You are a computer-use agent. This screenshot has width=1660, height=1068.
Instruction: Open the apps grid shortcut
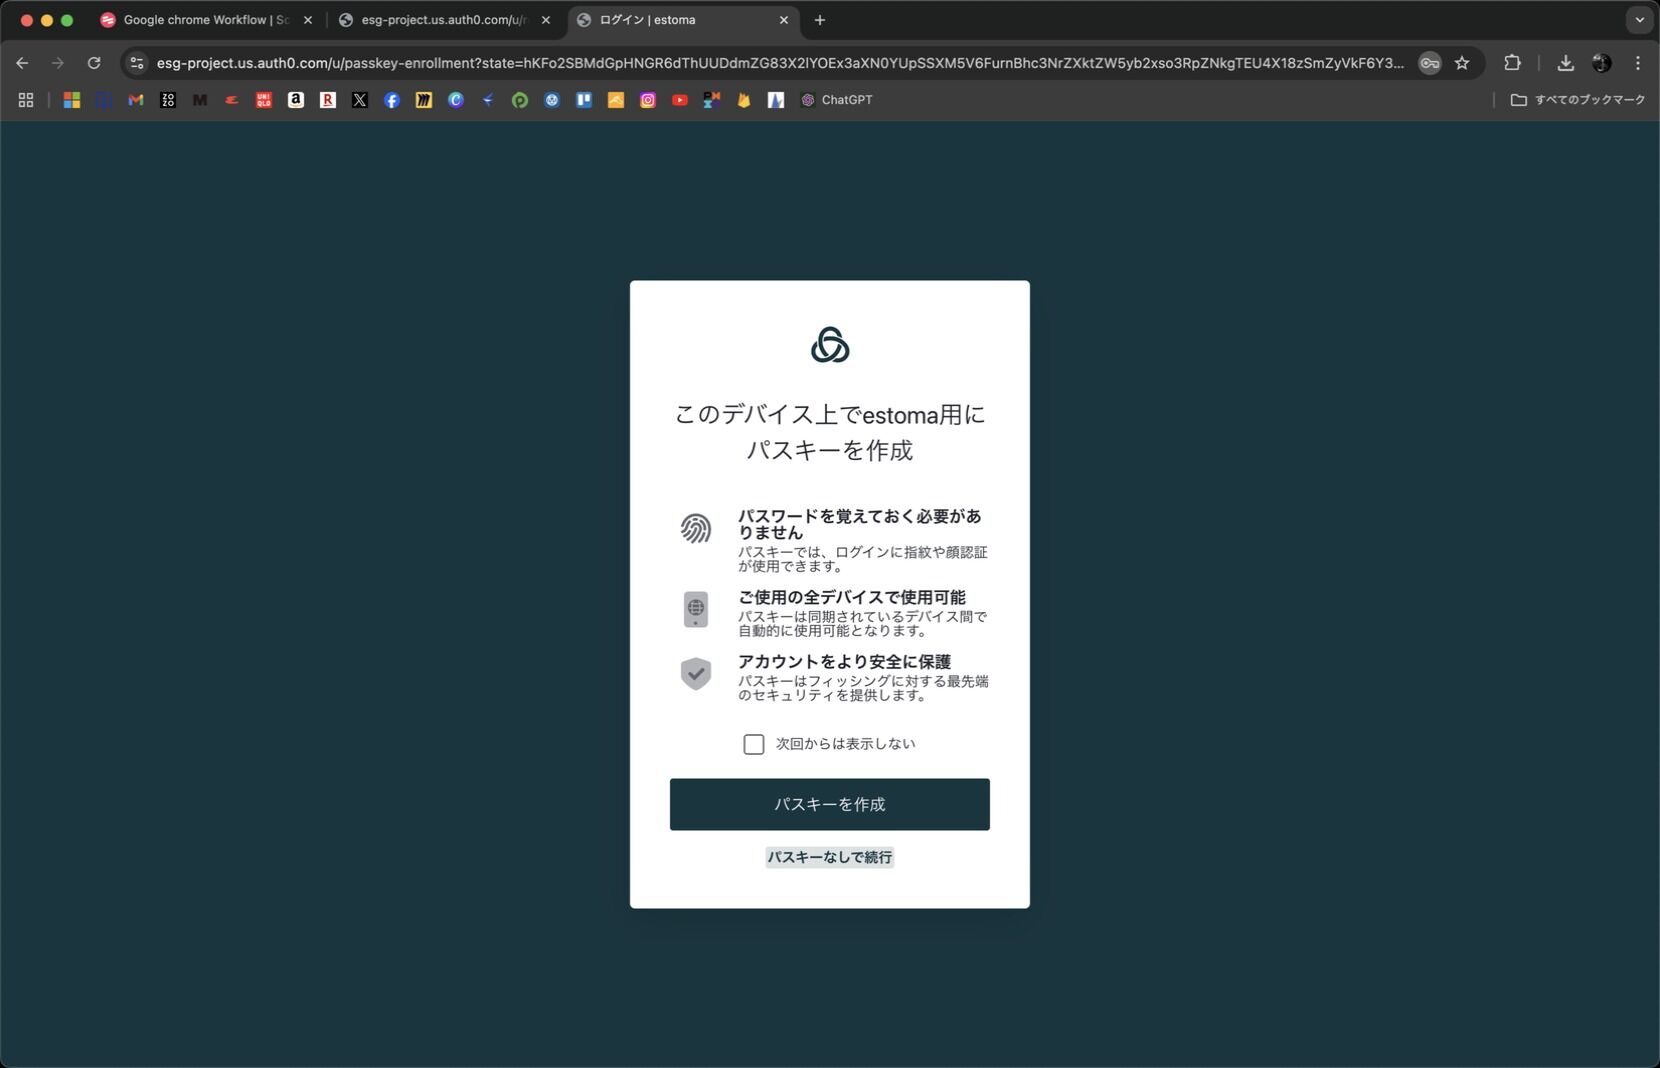coord(26,100)
